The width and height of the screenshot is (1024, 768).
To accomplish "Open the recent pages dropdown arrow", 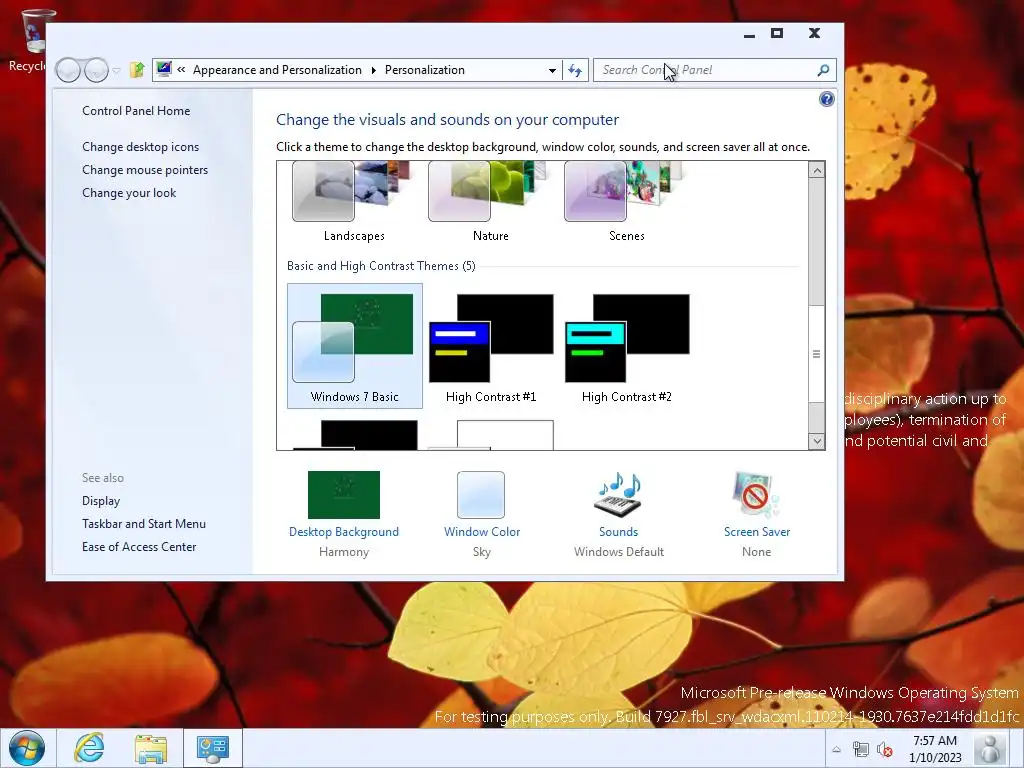I will click(116, 71).
